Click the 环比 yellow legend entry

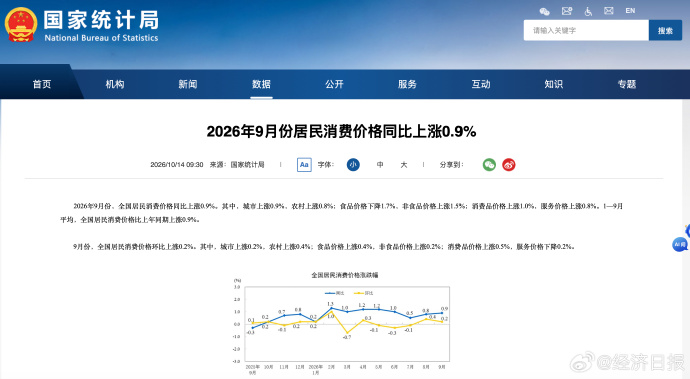[x=363, y=293]
